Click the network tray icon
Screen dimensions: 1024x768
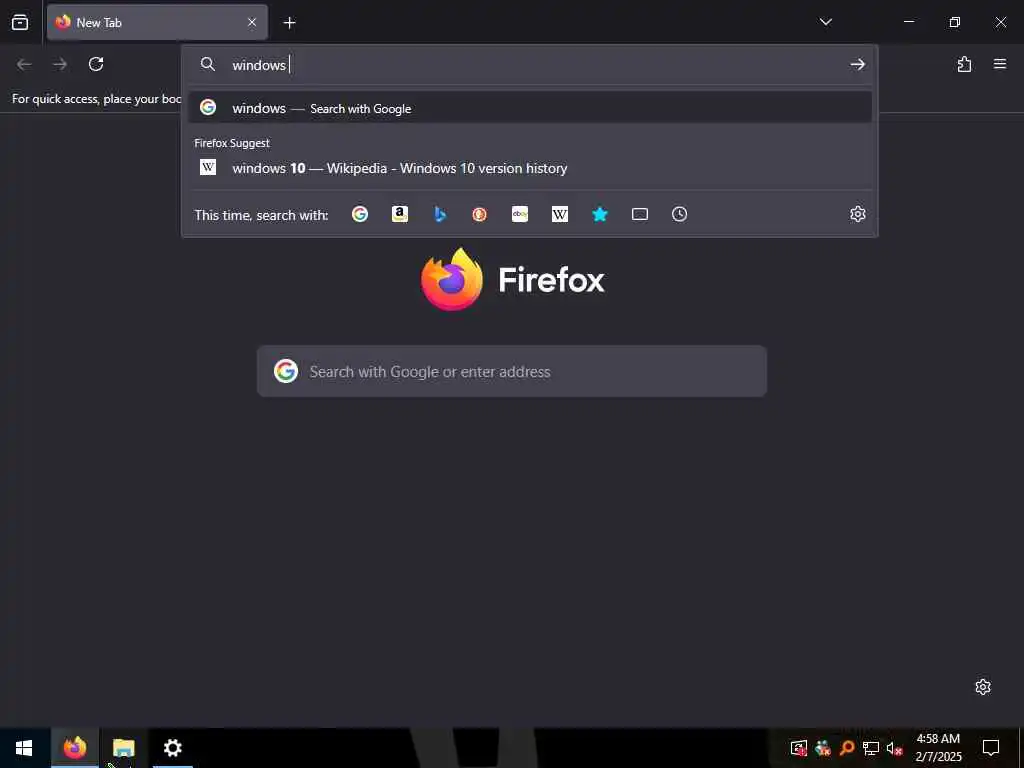(x=871, y=748)
